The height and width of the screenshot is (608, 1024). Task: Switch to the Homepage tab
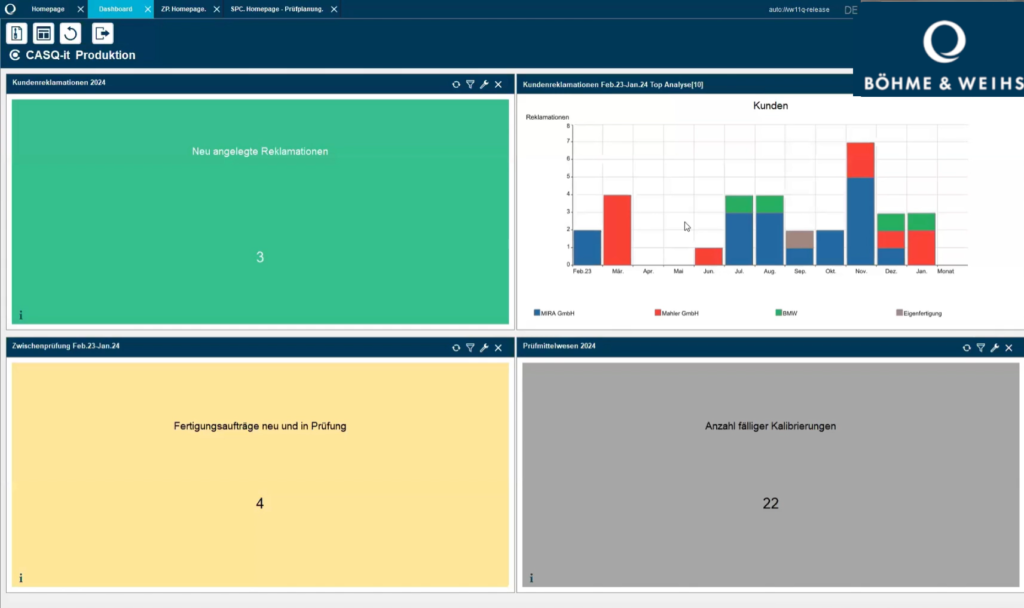[x=48, y=9]
